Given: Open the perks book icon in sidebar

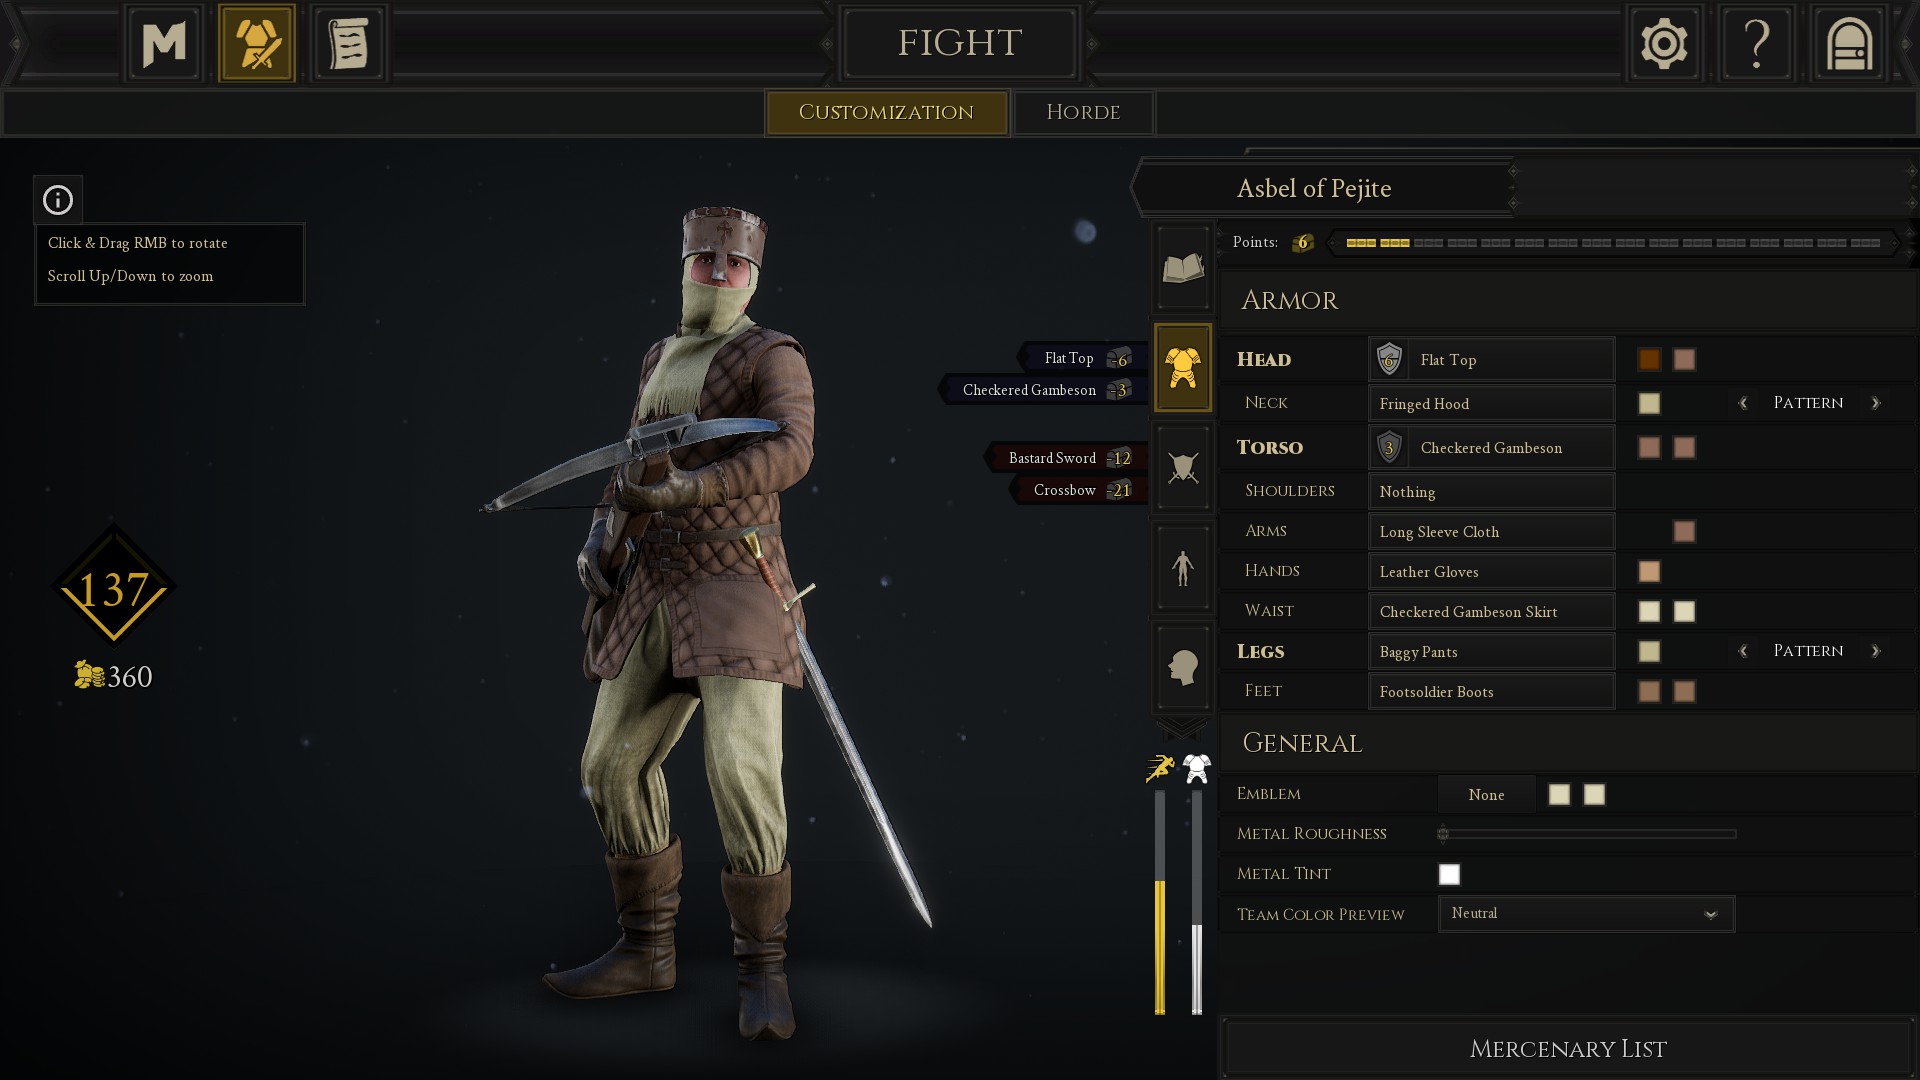Looking at the screenshot, I should [x=1183, y=268].
